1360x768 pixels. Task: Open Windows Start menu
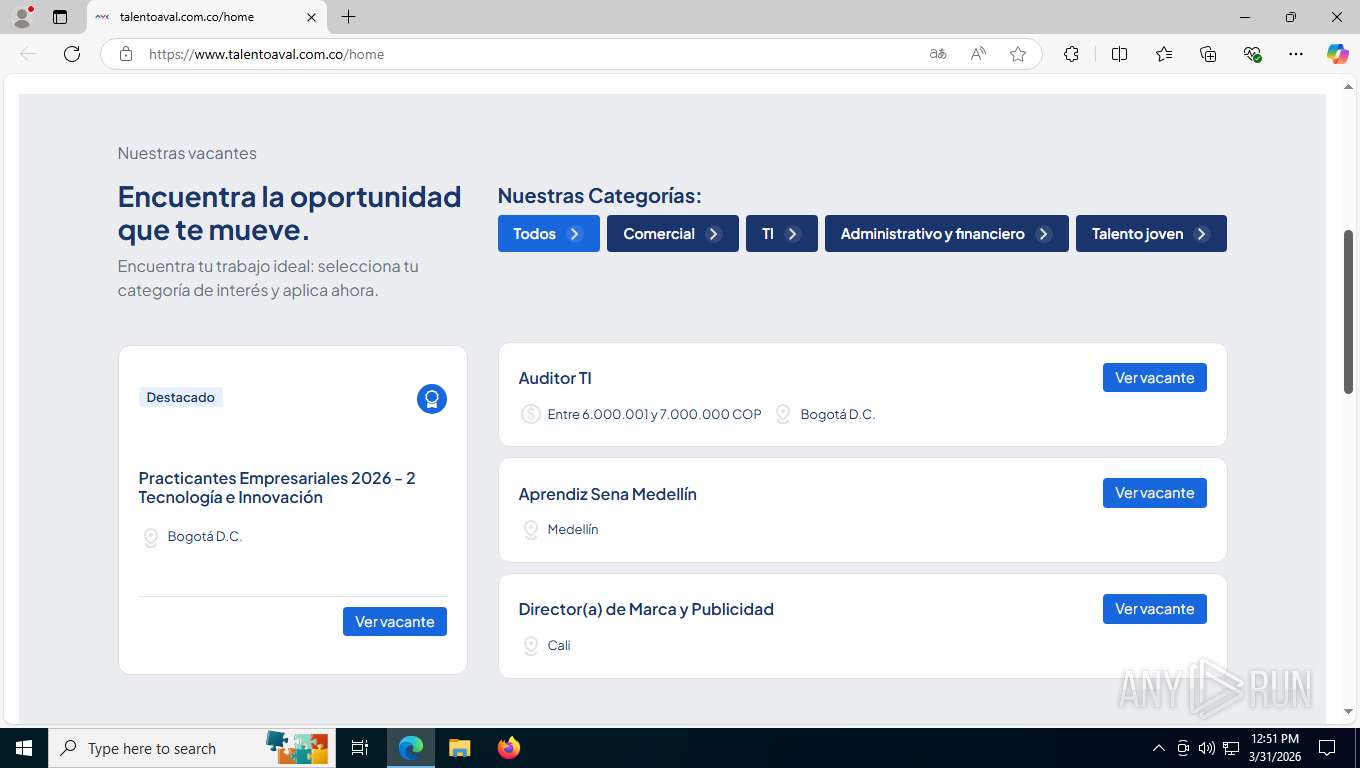(x=23, y=748)
